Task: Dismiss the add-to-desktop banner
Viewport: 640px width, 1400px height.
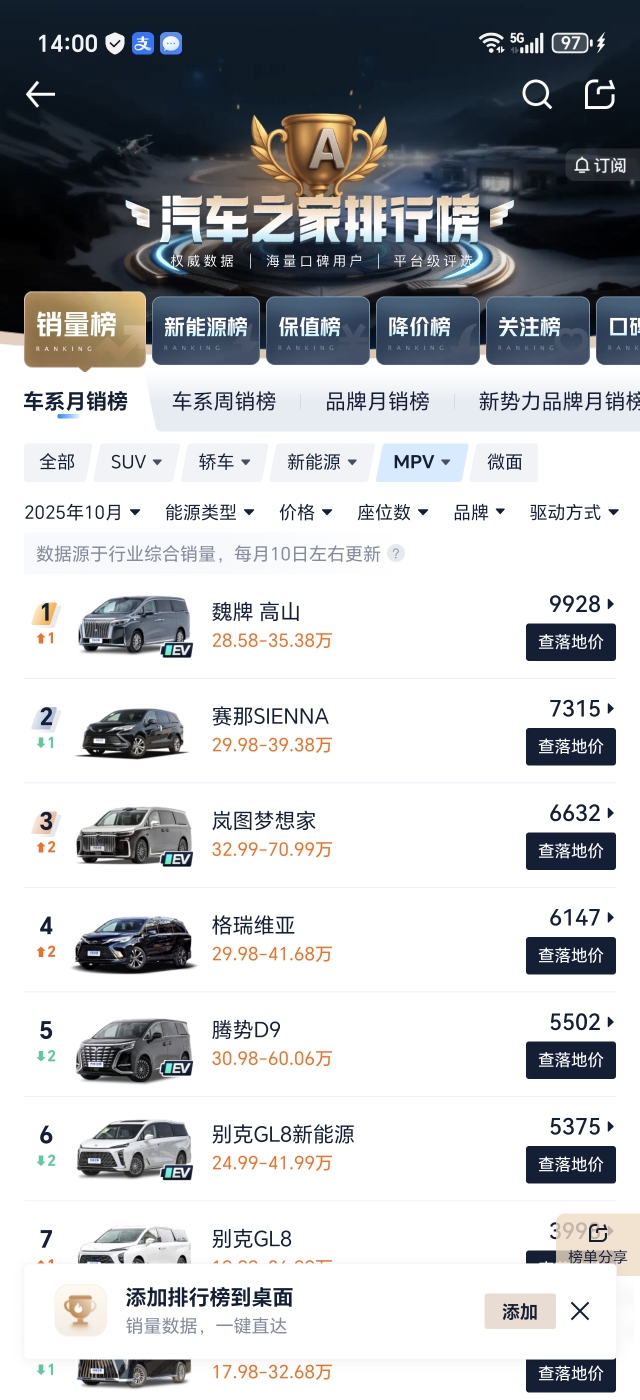Action: (x=580, y=1311)
